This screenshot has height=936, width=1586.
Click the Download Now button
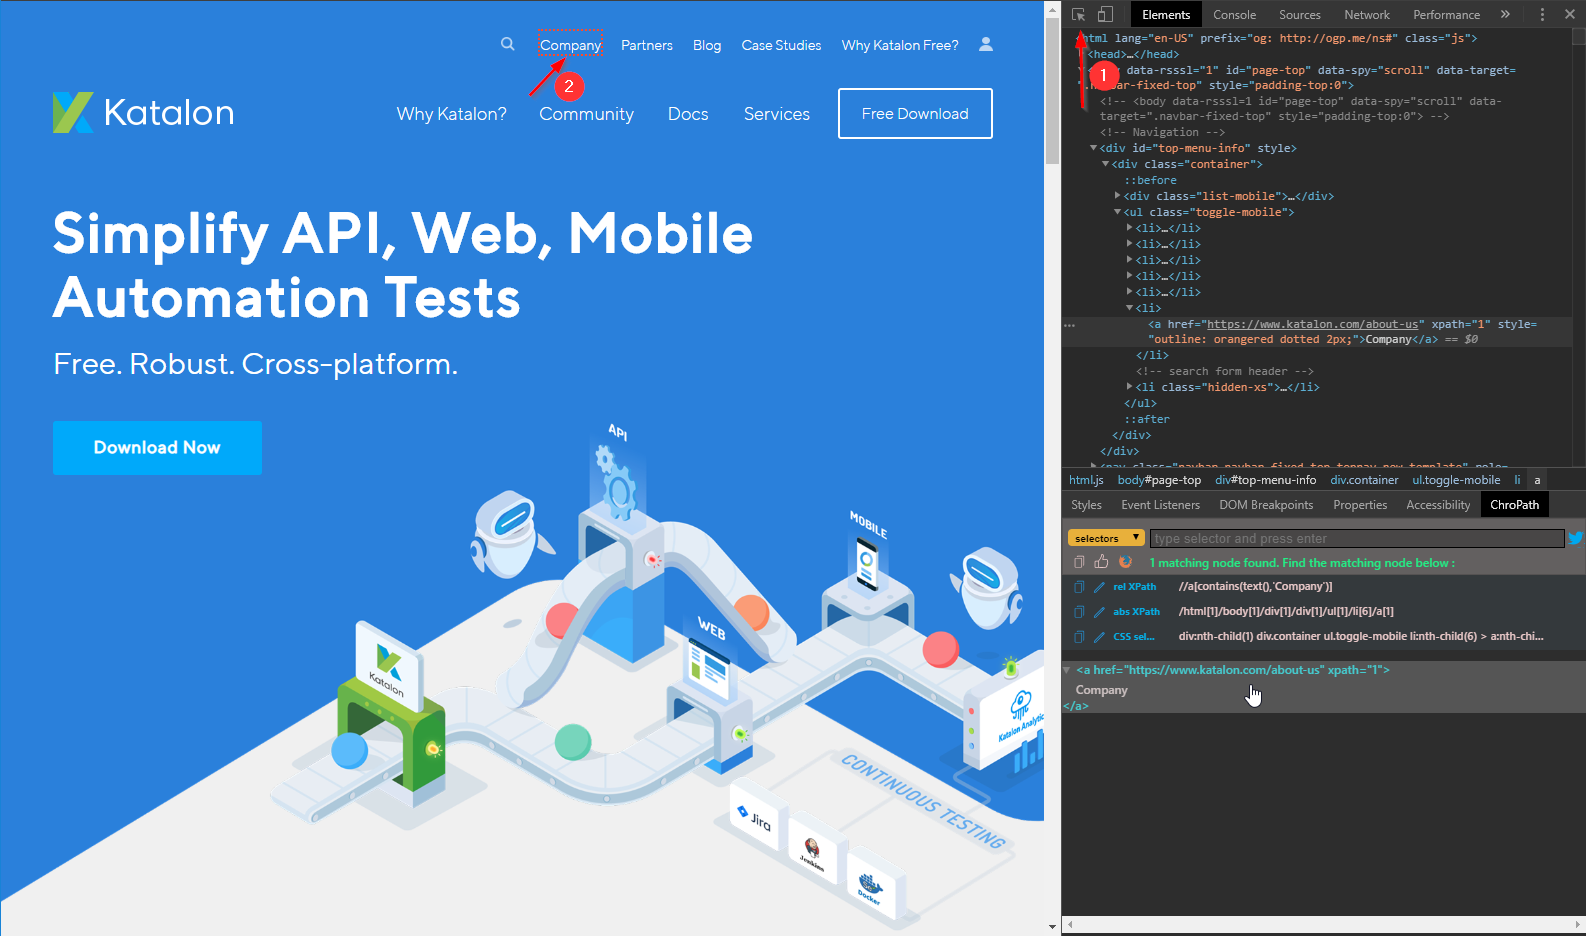(x=157, y=448)
